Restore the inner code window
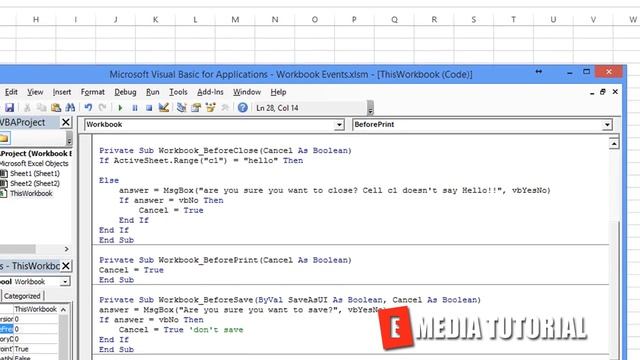640x360 pixels. 603,92
